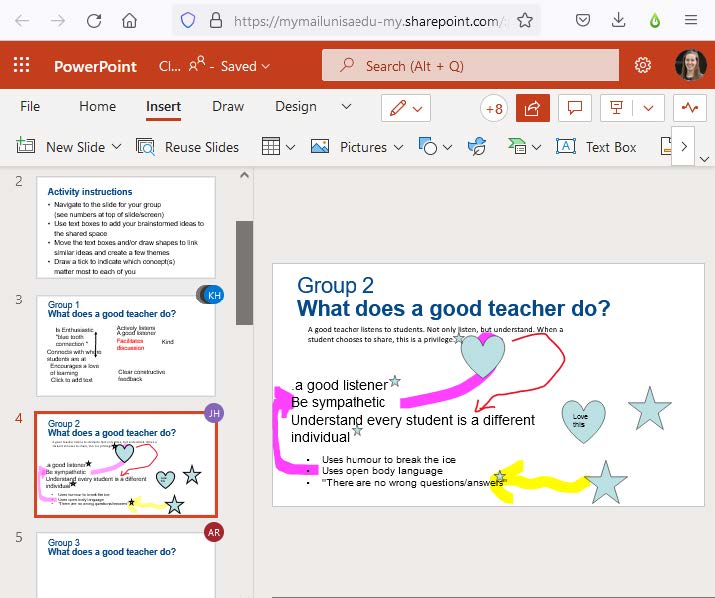Open the Shapes dropdown arrow
The image size is (715, 598).
point(446,147)
